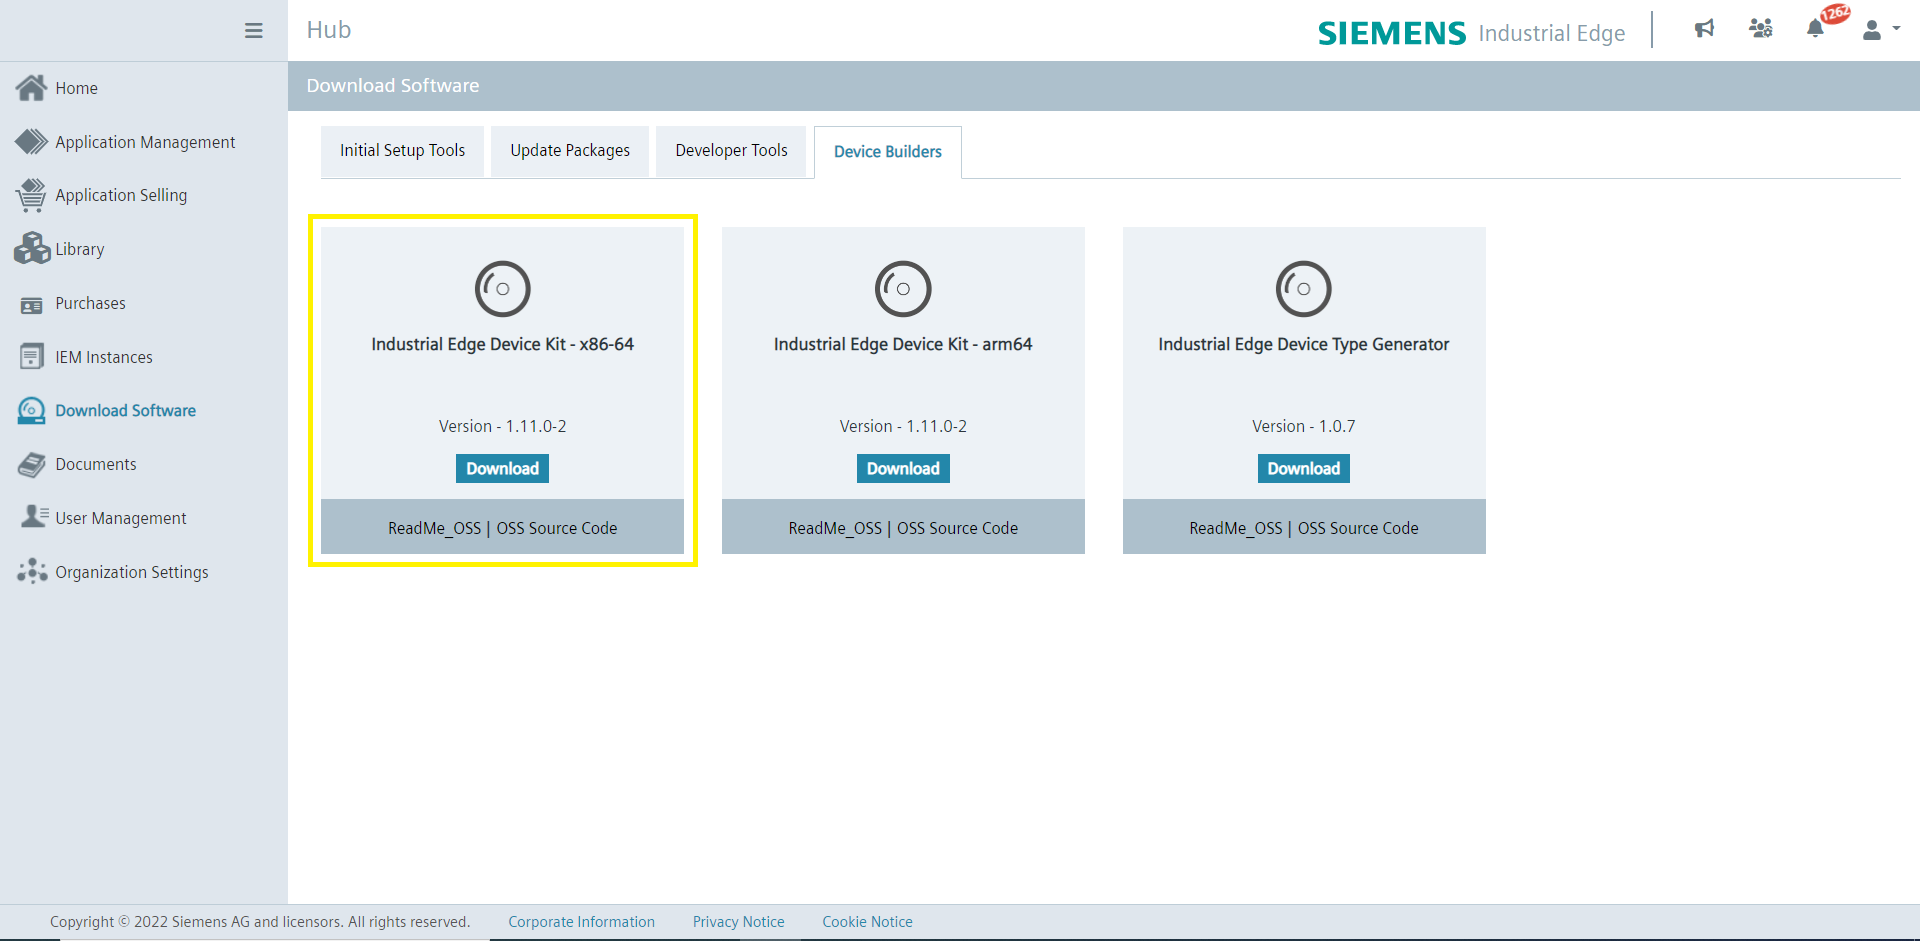
Task: Open ReadMe_OSS for Device Type Generator
Action: pos(1236,528)
